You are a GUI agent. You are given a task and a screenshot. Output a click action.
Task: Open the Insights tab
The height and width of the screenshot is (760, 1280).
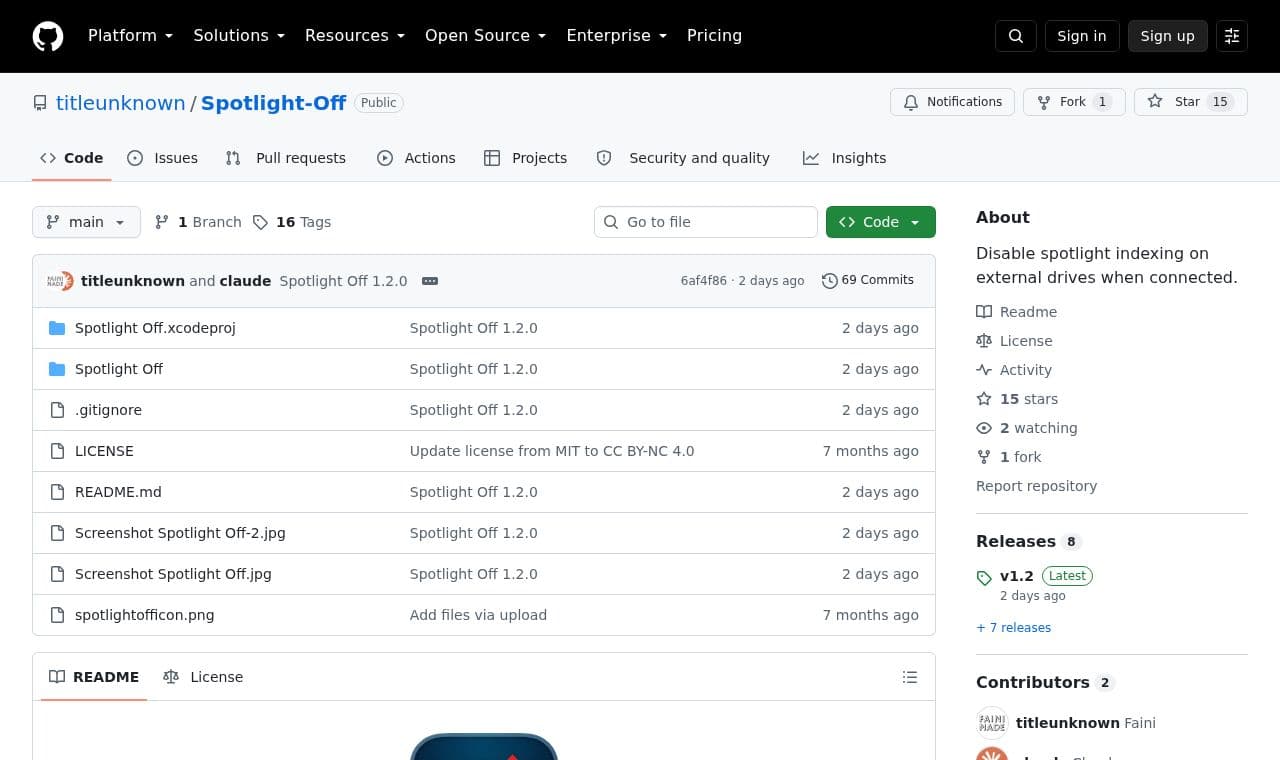tap(845, 158)
